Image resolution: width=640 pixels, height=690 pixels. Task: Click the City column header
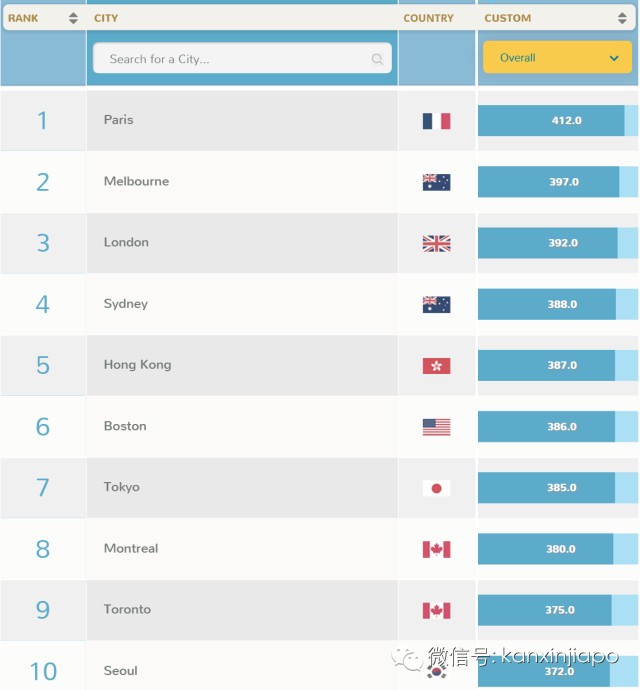[x=106, y=18]
